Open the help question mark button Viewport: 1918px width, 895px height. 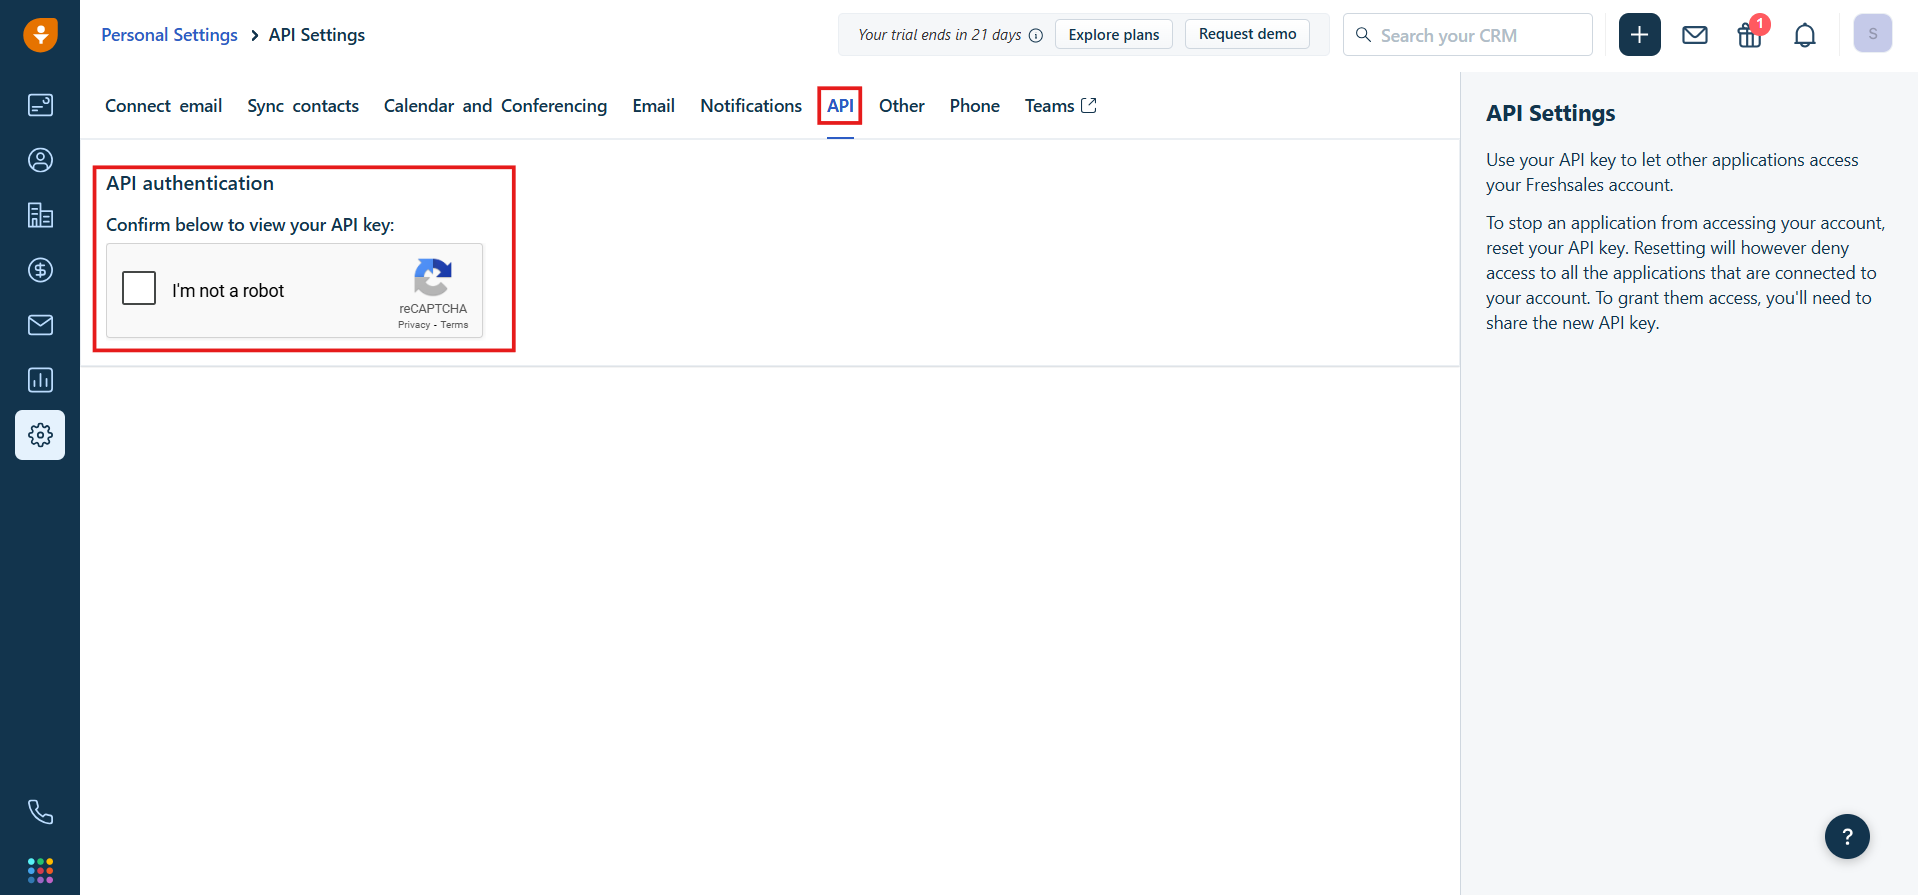1847,836
